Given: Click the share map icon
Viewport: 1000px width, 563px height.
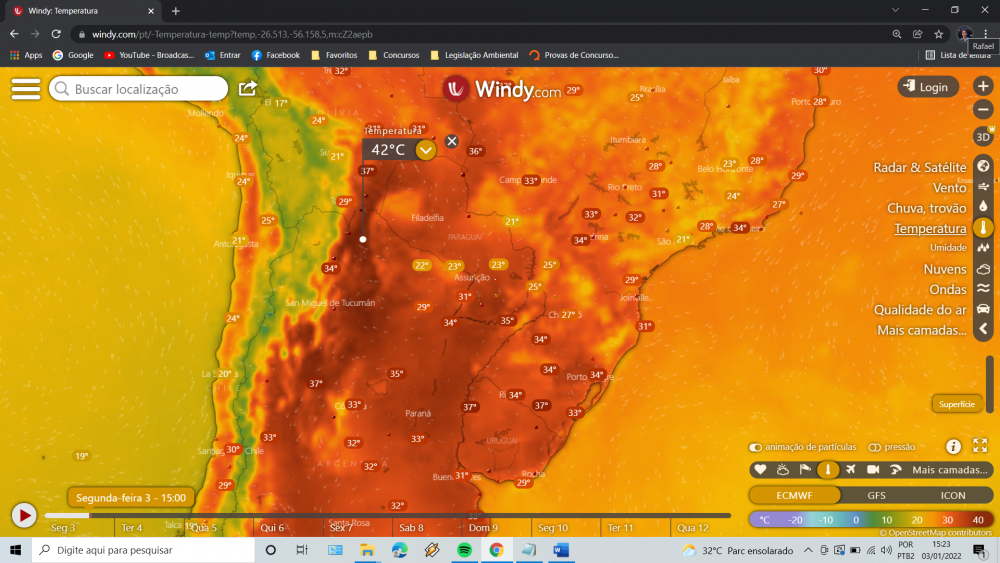Looking at the screenshot, I should point(247,89).
